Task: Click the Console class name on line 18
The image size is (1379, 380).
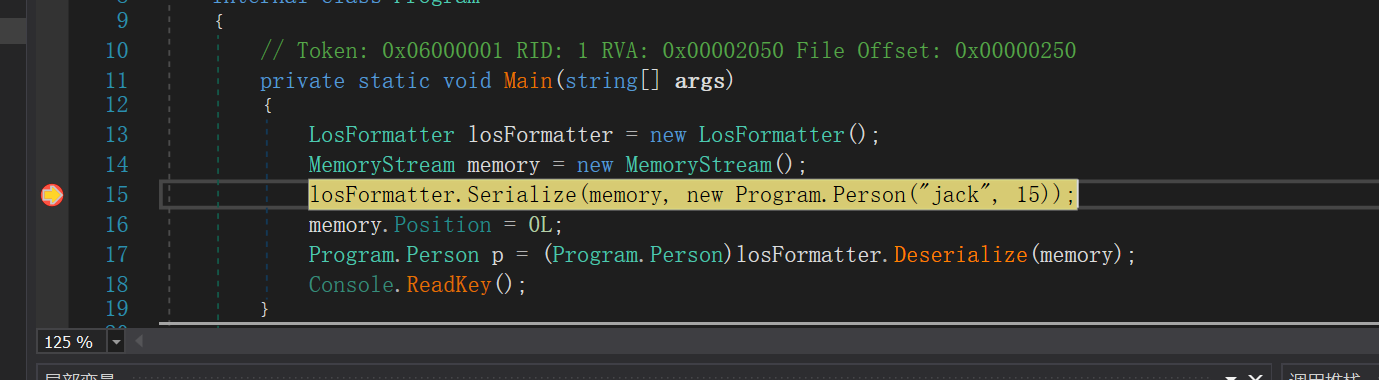Action: click(x=351, y=285)
